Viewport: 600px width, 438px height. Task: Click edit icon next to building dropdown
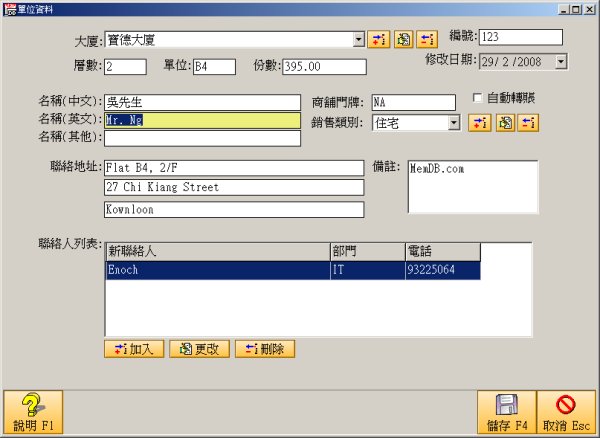[x=403, y=39]
